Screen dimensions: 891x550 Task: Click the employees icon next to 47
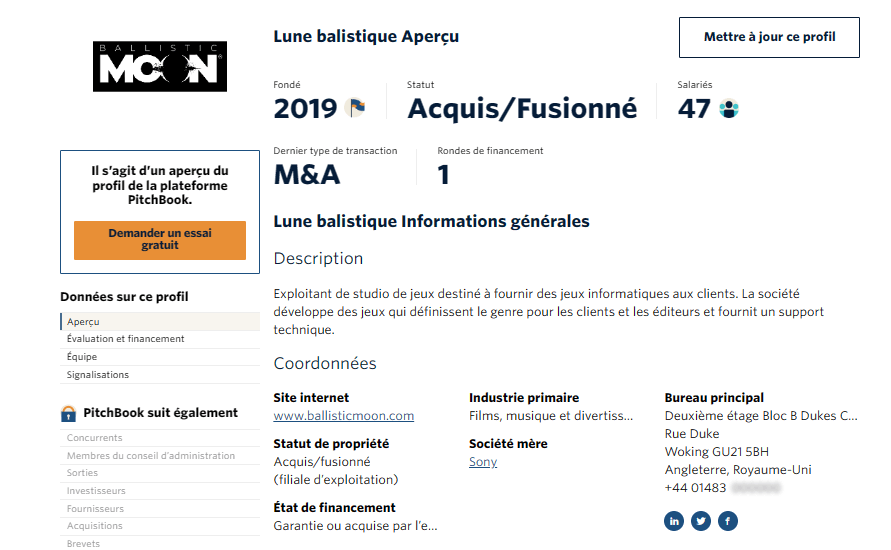pos(729,108)
